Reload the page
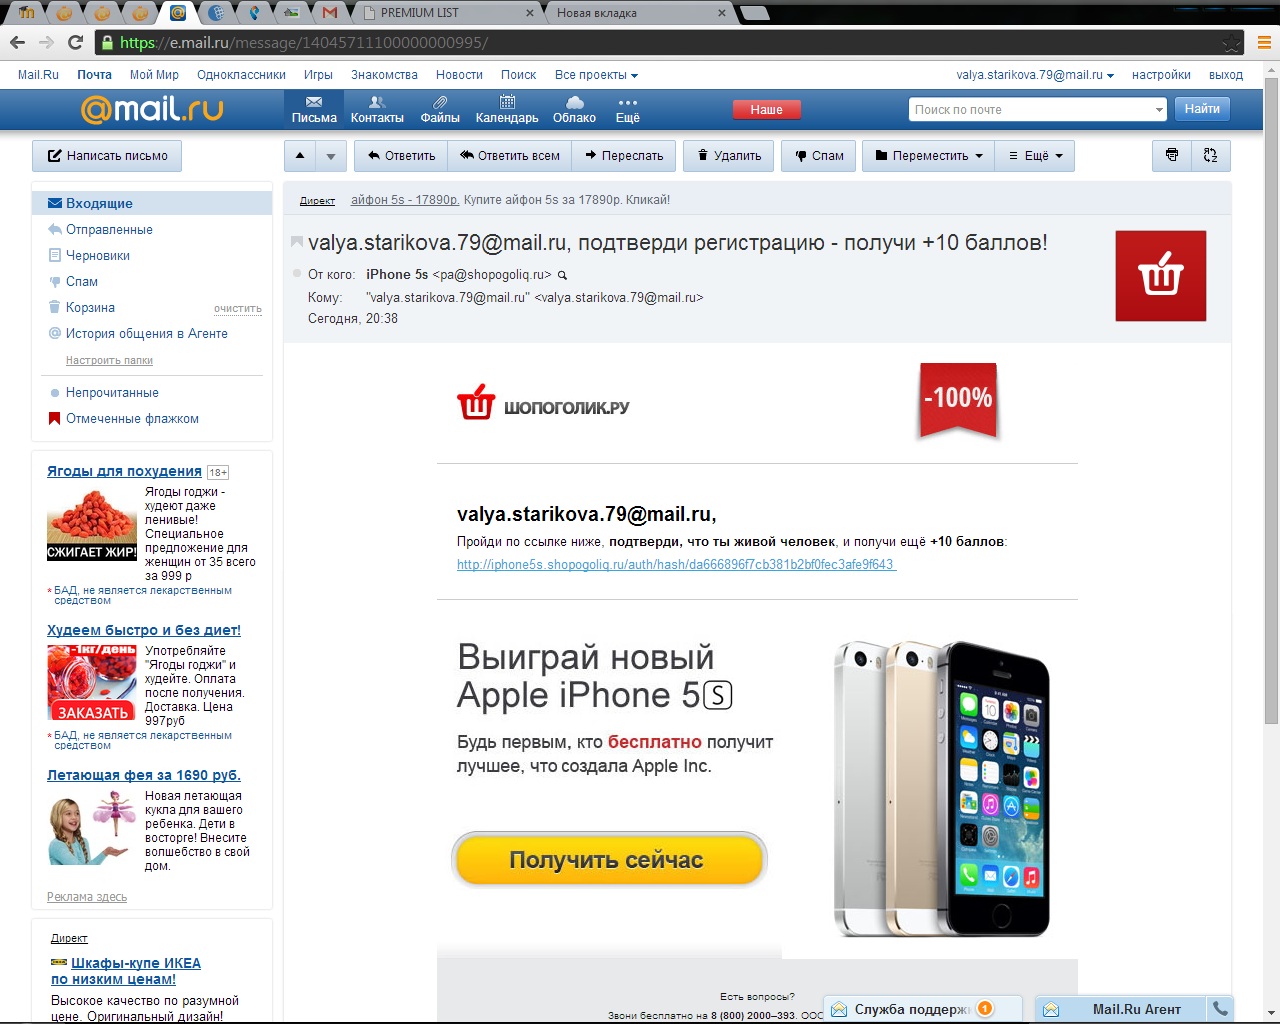Viewport: 1280px width, 1024px height. tap(75, 42)
